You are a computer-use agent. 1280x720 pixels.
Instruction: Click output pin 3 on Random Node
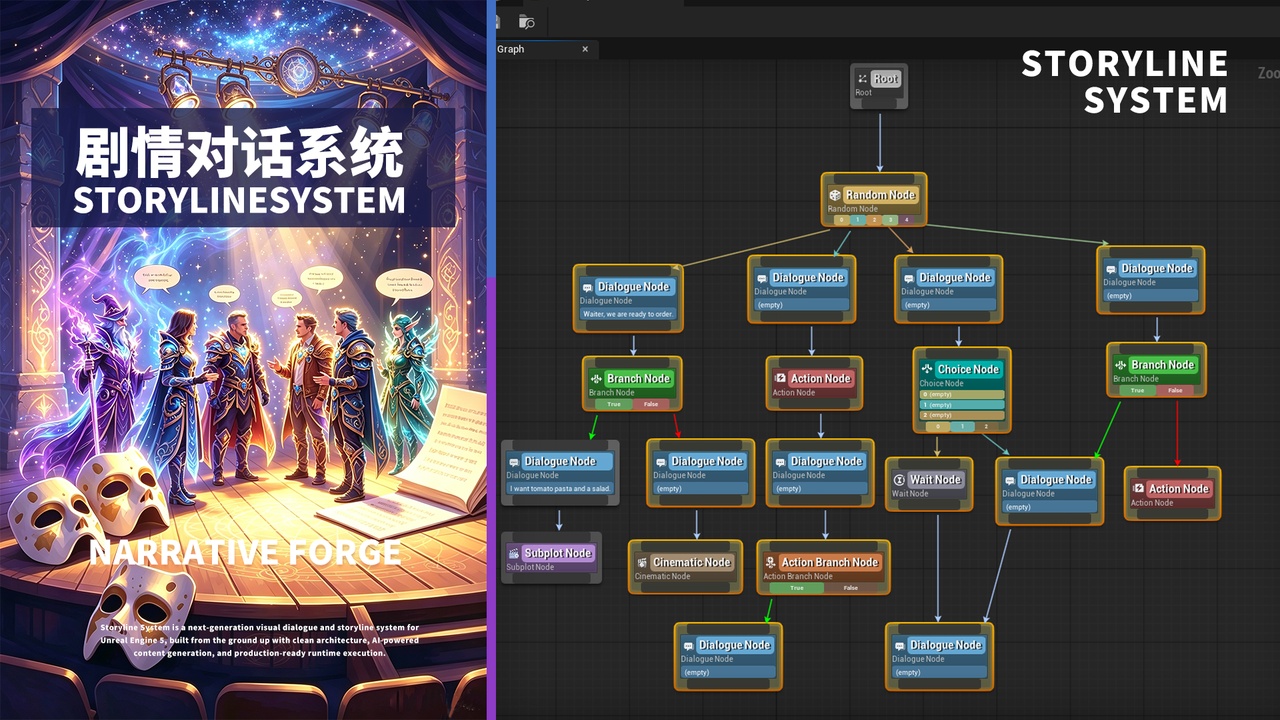click(x=890, y=219)
